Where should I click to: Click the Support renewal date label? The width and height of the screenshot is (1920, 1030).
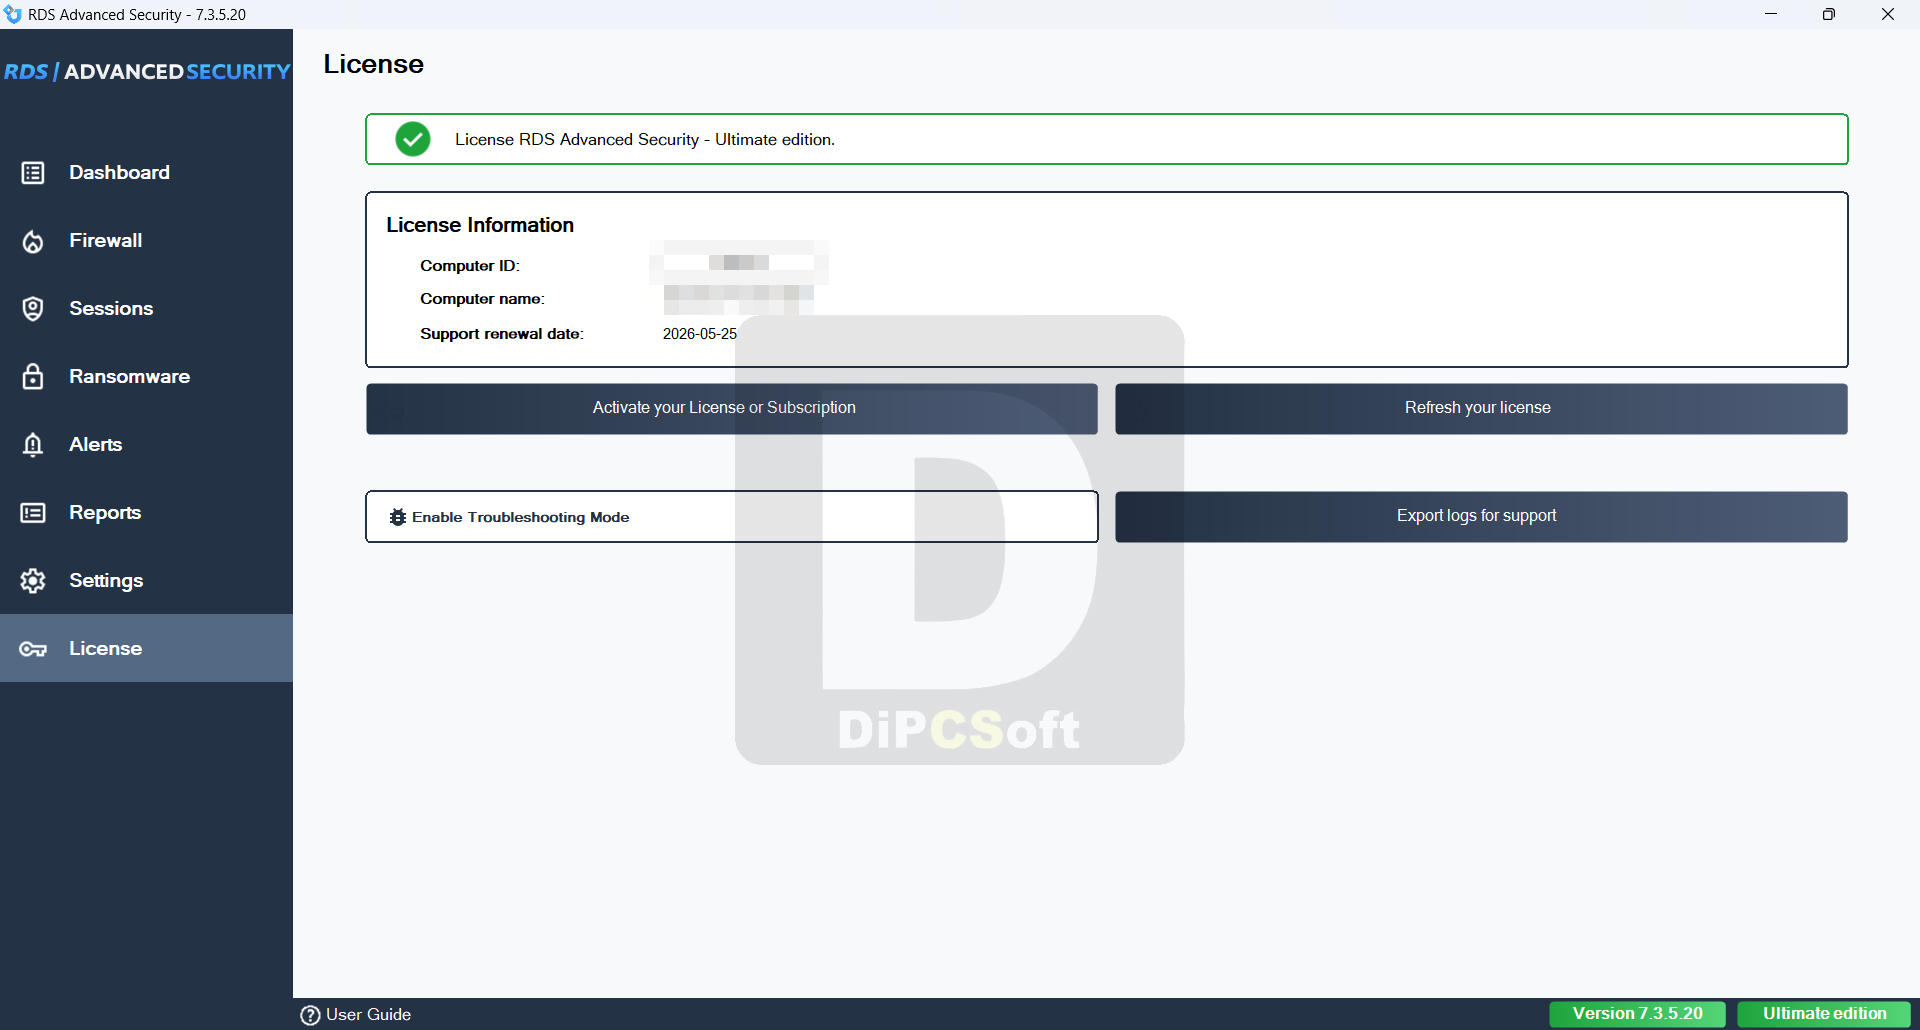point(502,334)
